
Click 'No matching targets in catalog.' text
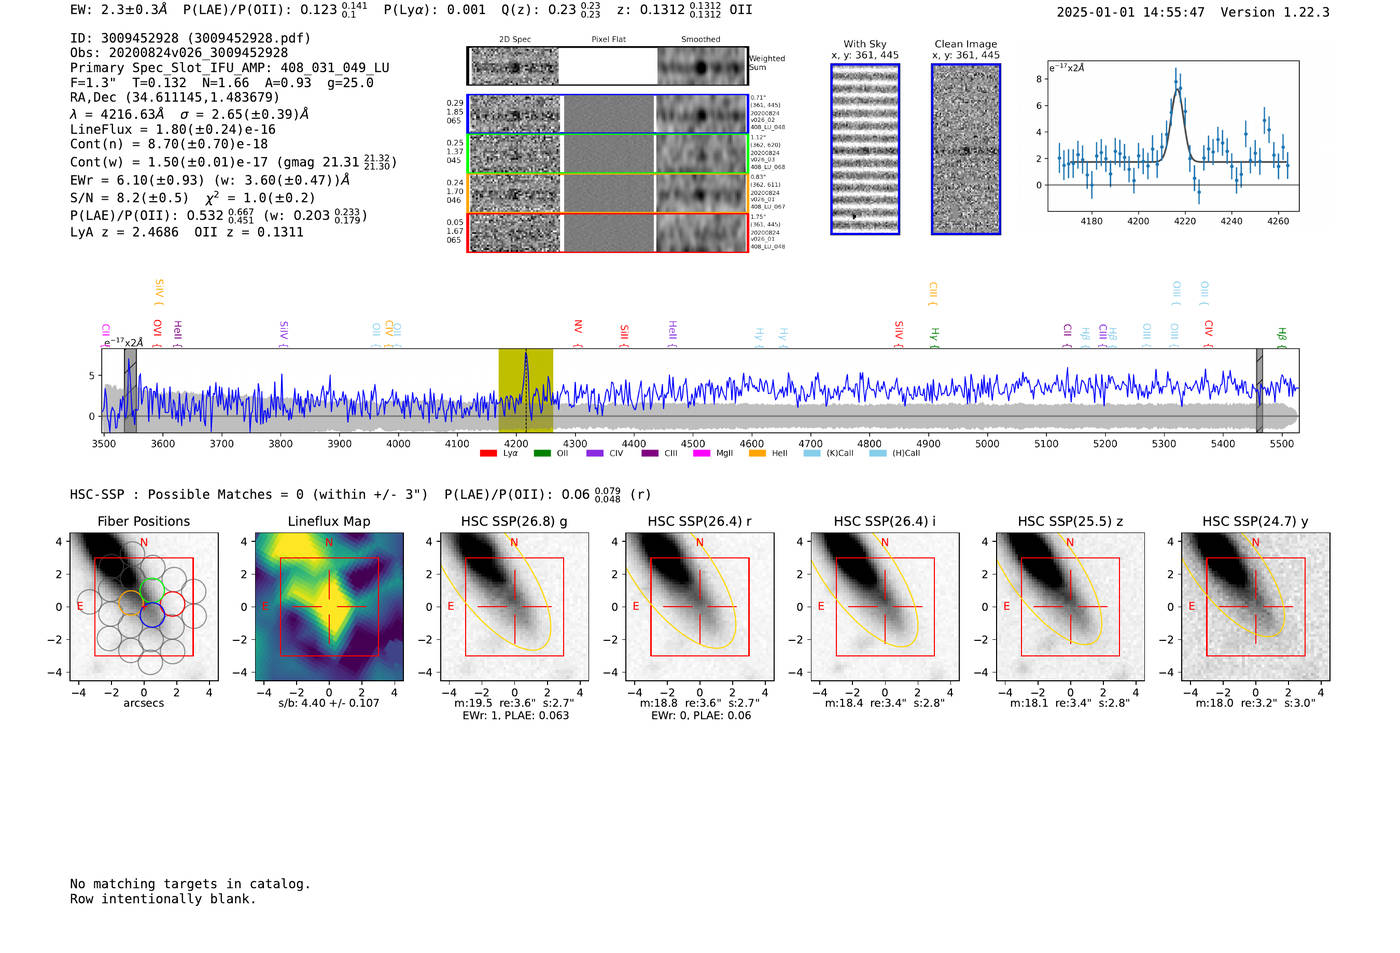190,884
